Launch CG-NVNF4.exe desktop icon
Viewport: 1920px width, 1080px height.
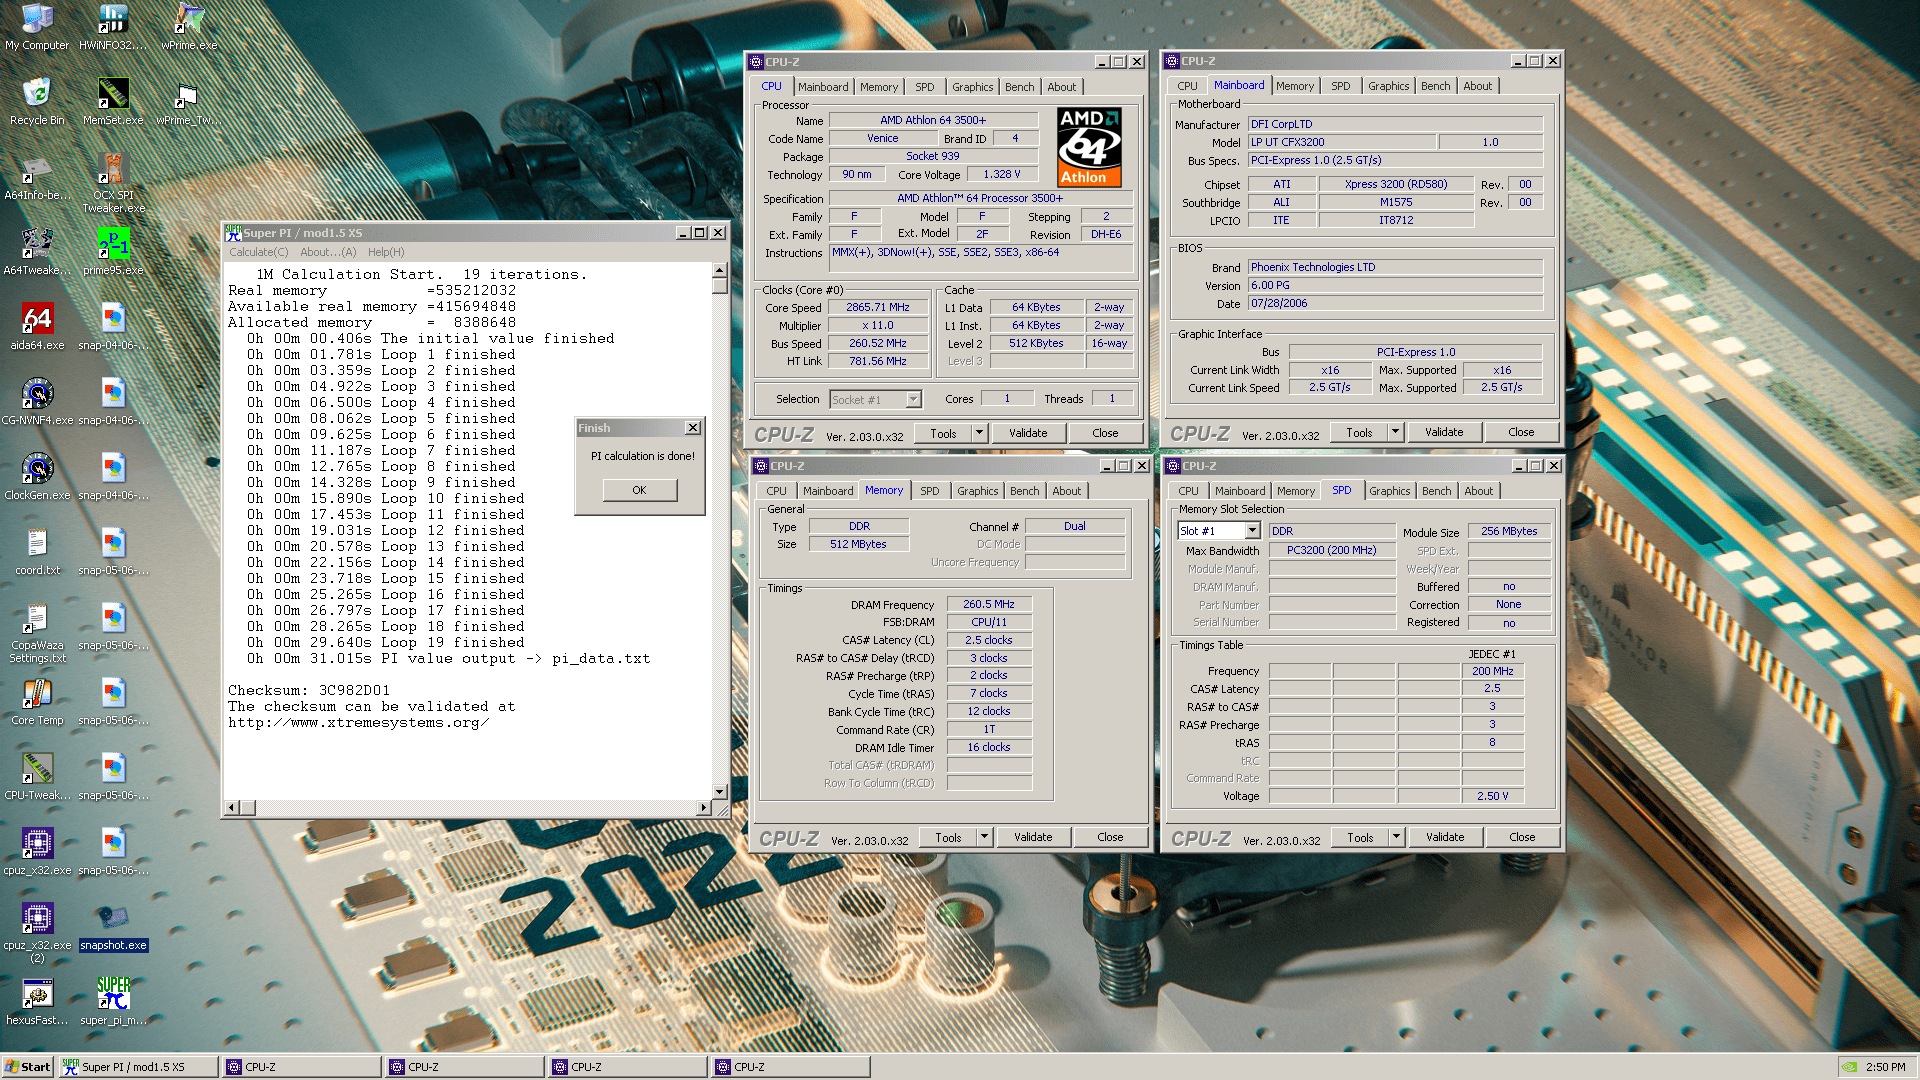tap(37, 402)
